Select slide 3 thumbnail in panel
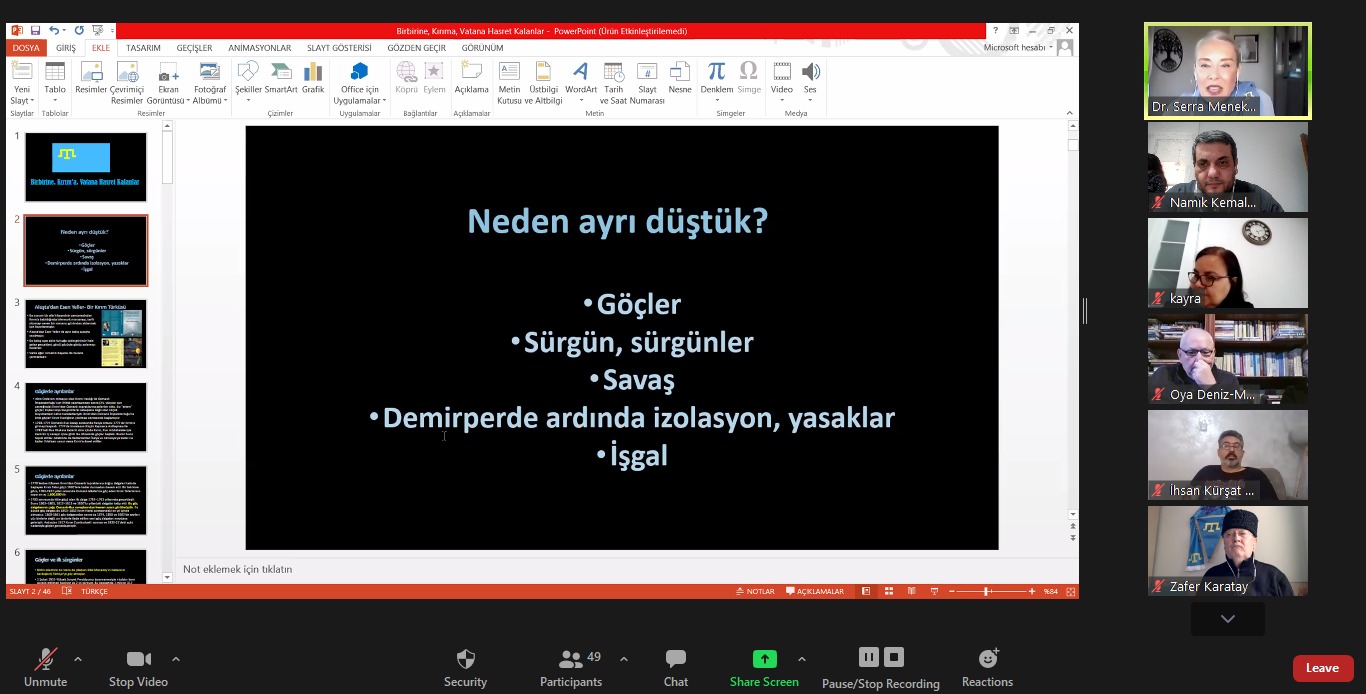 click(86, 334)
